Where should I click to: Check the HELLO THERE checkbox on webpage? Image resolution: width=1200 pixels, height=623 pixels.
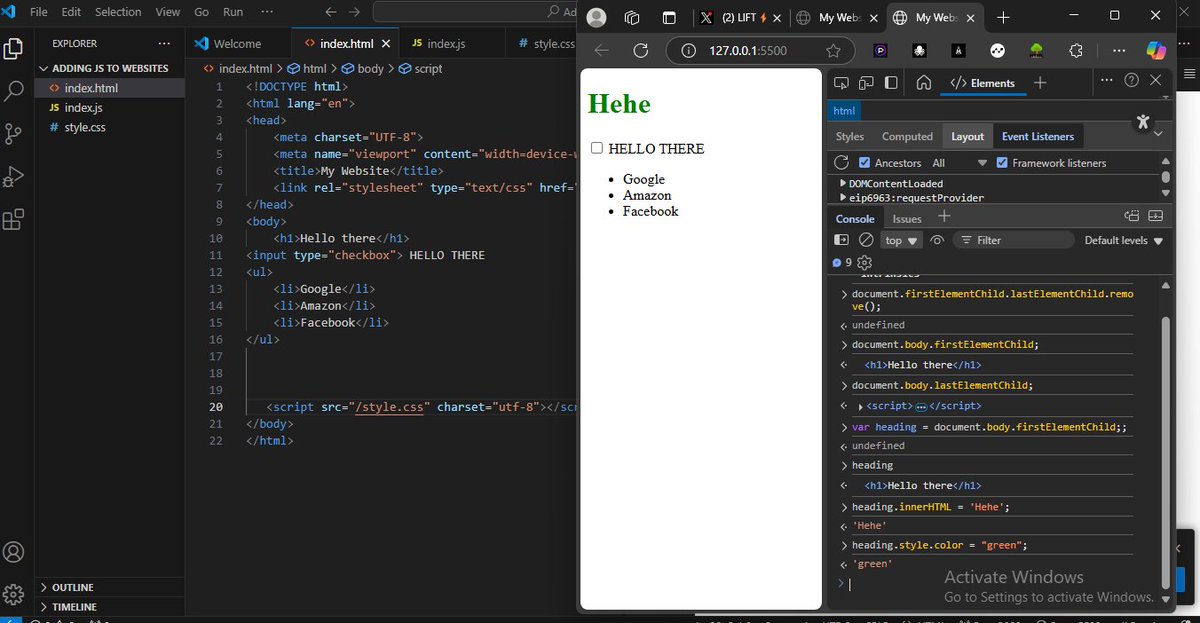[597, 148]
